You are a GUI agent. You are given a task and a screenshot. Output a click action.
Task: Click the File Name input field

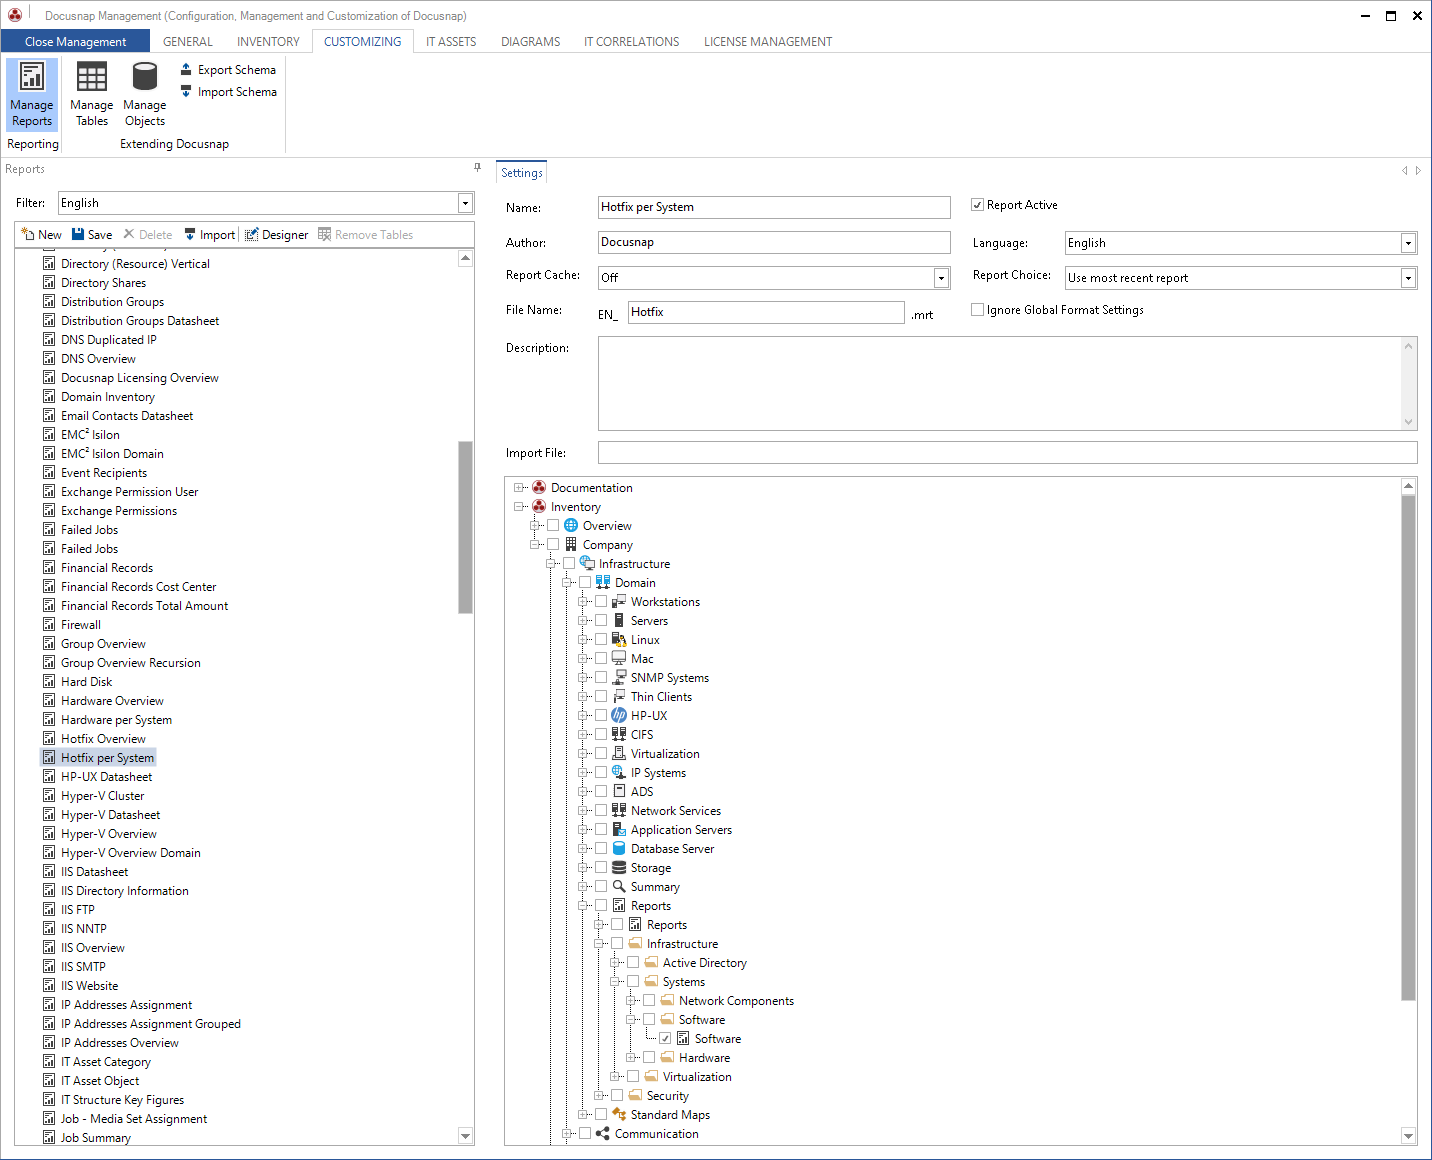pyautogui.click(x=766, y=312)
